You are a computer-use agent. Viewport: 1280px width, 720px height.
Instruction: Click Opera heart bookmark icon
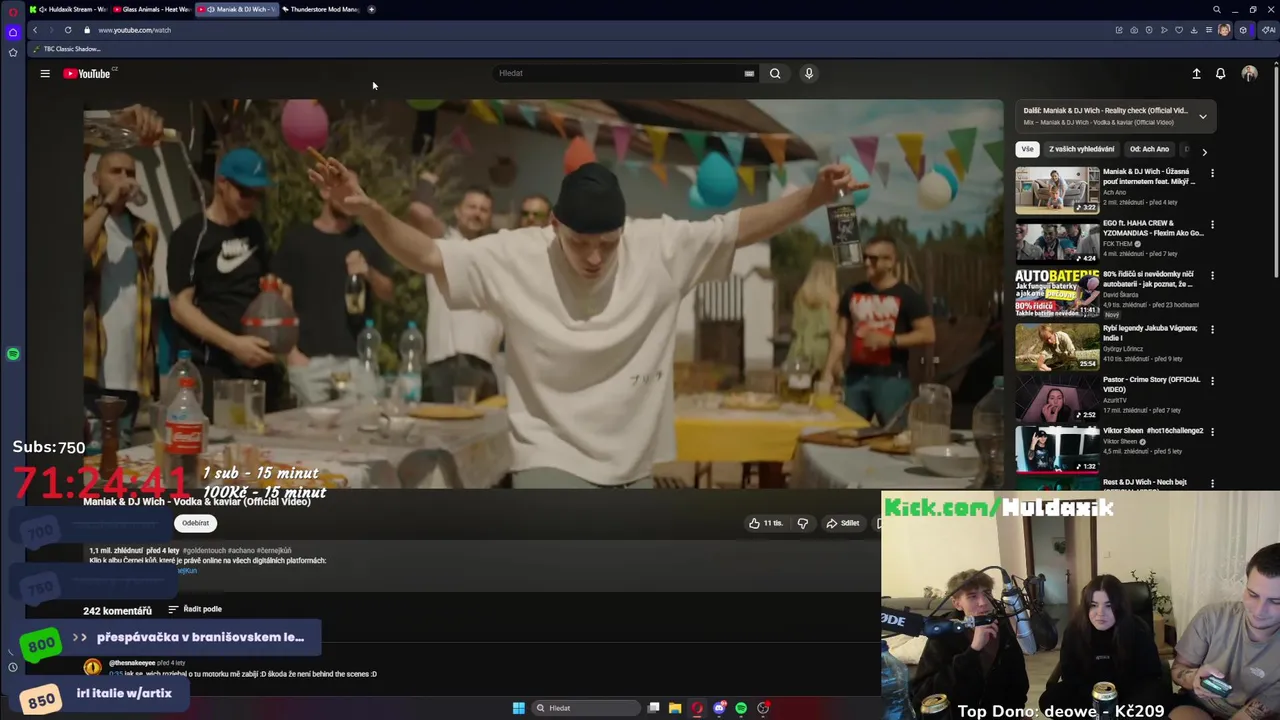click(x=1179, y=30)
